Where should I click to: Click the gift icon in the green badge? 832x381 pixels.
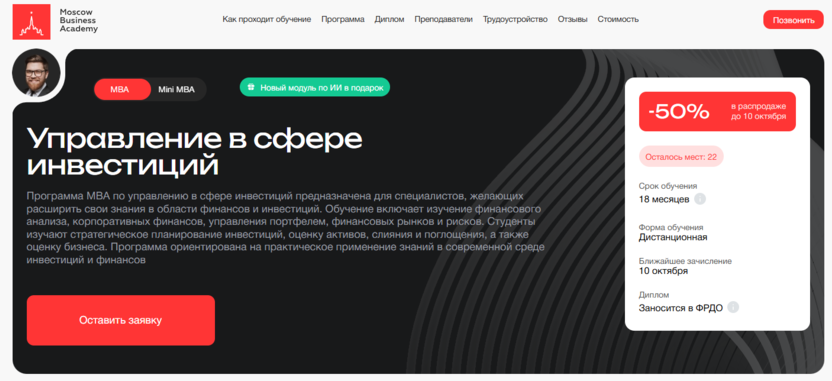coord(252,88)
